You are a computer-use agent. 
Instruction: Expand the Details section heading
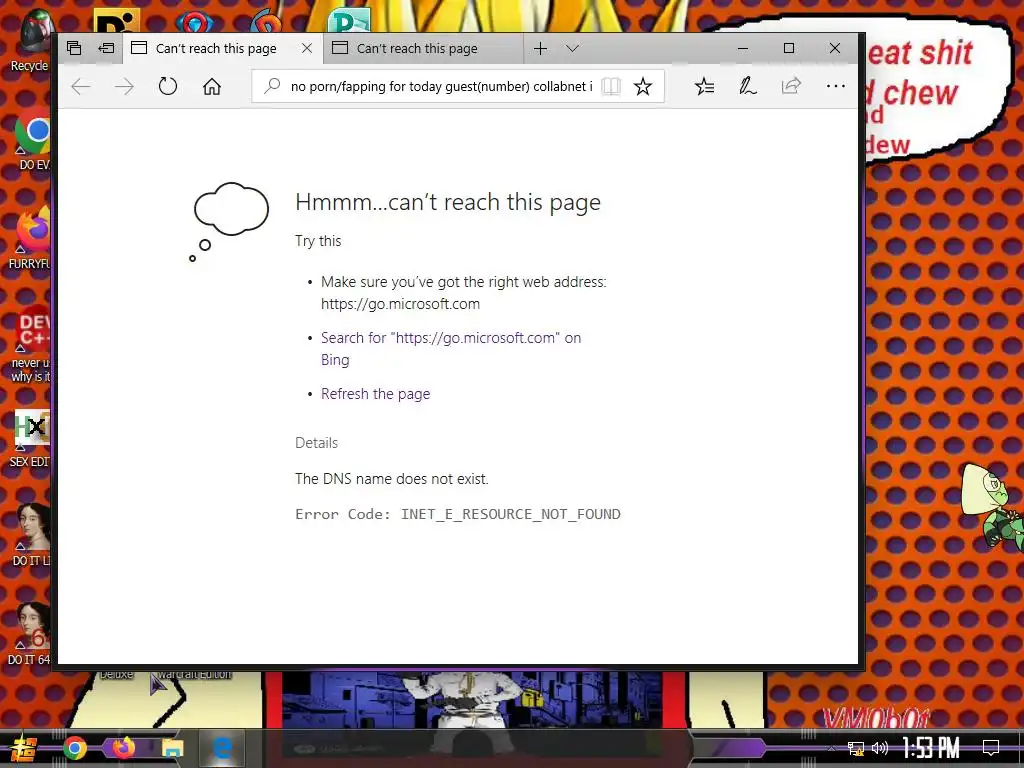point(317,443)
